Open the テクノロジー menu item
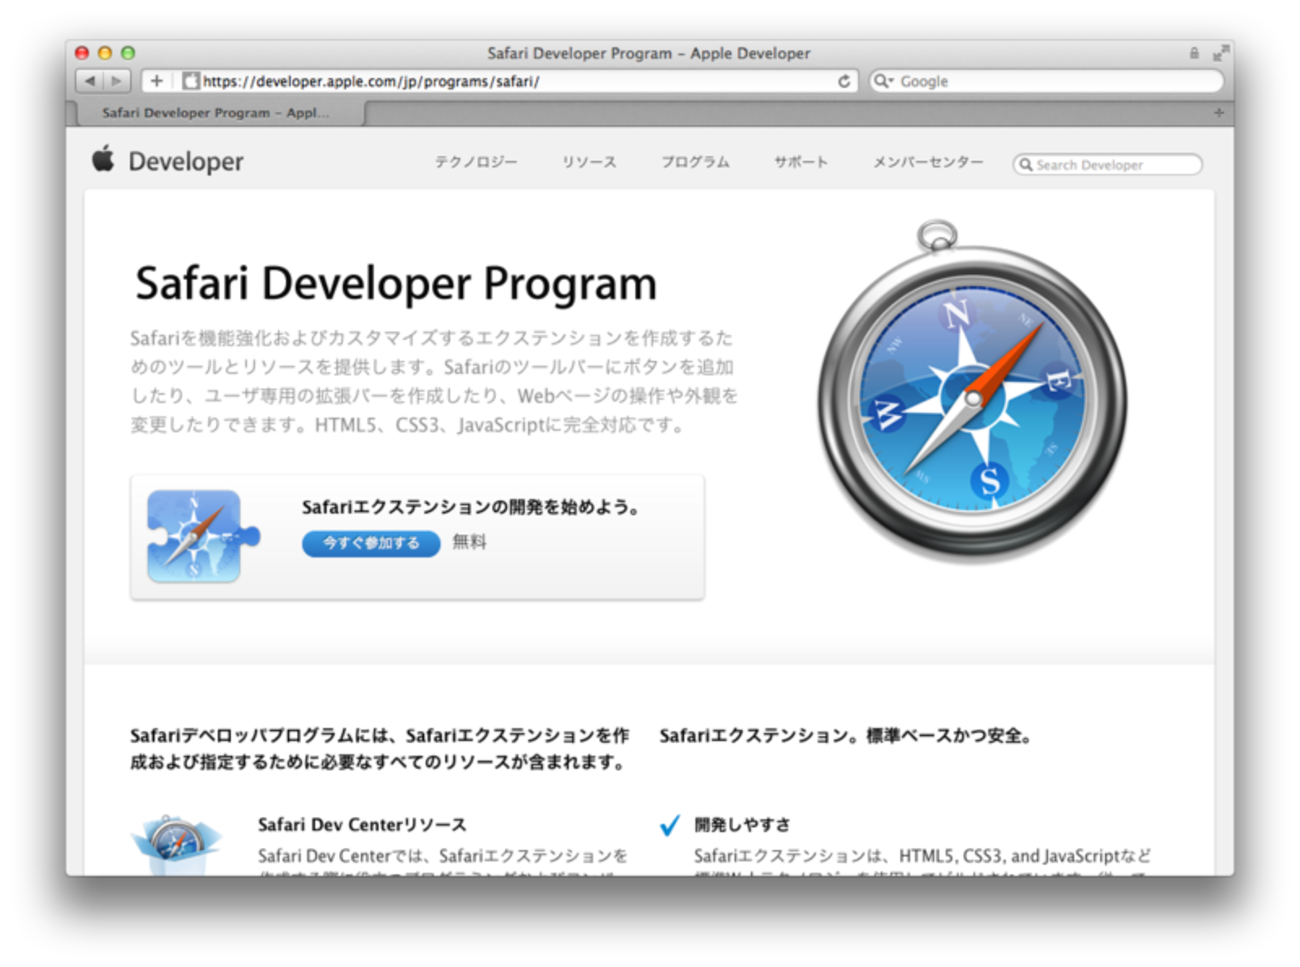The width and height of the screenshot is (1300, 967). coord(476,162)
